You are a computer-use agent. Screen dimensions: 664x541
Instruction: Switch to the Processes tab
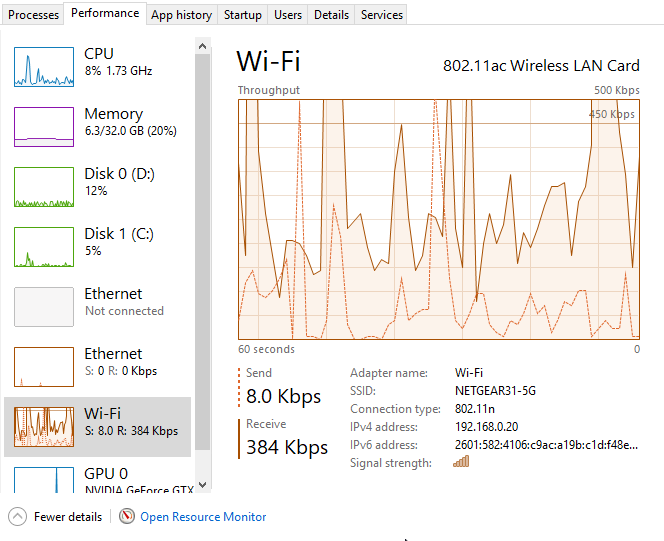tap(34, 15)
